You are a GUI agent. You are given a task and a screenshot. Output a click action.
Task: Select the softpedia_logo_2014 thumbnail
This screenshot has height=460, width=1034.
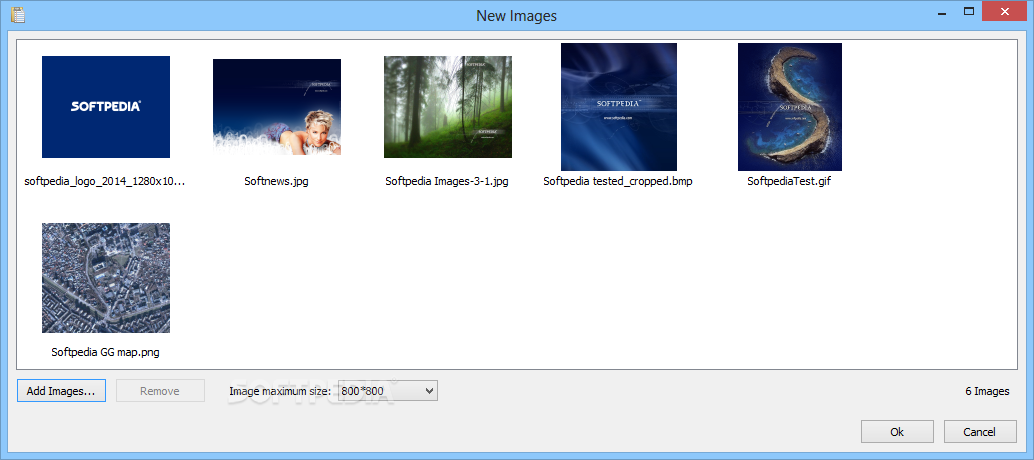pos(106,107)
